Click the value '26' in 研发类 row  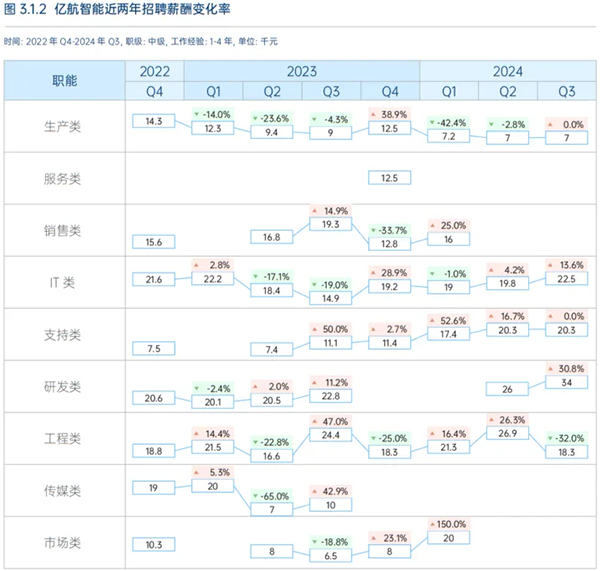tap(507, 389)
